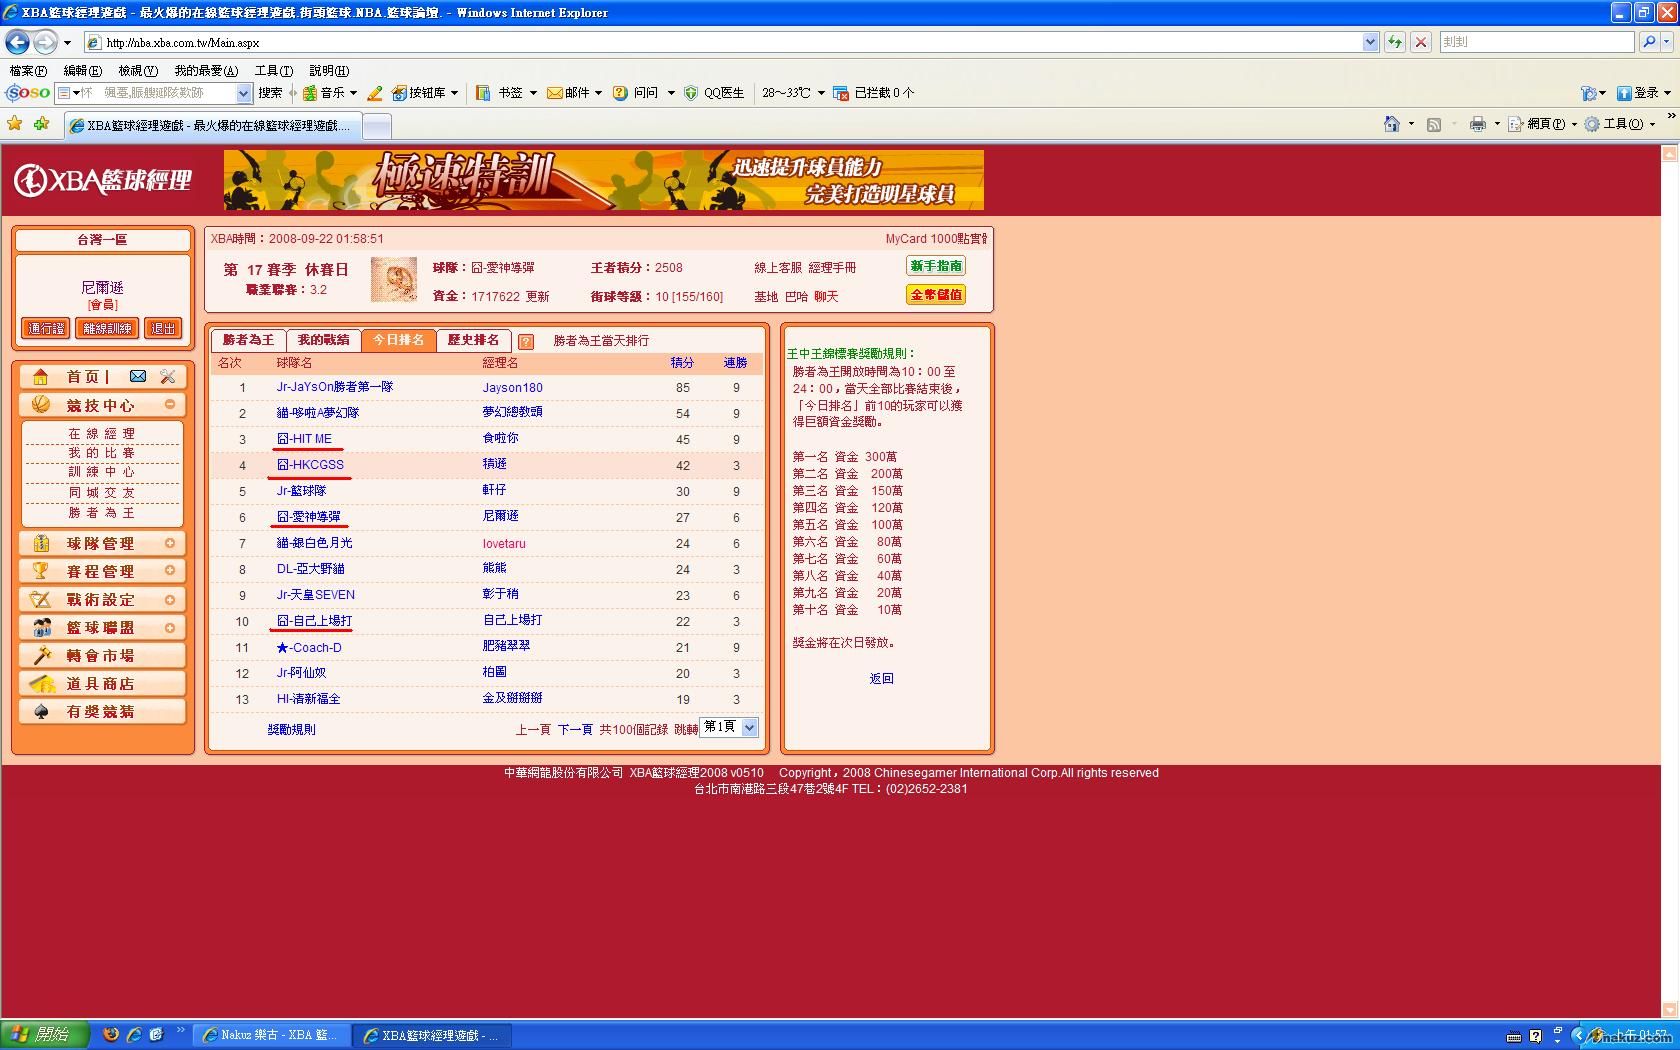Click the Favorites star icon

pos(15,124)
